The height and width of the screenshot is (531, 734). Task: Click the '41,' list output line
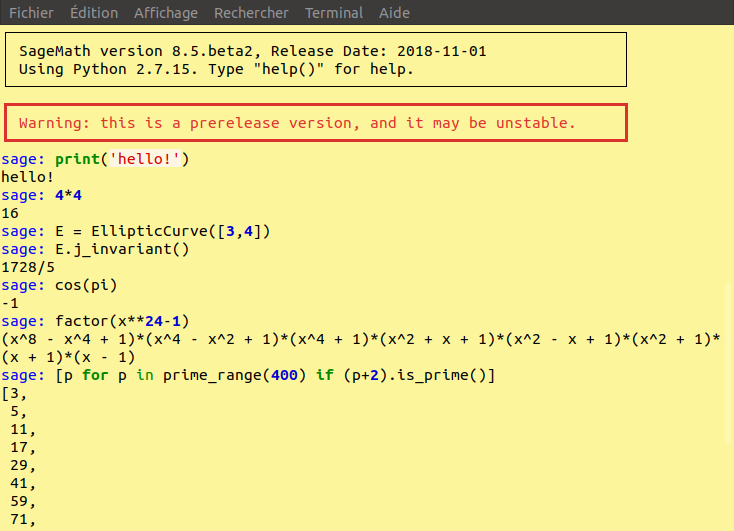point(23,483)
